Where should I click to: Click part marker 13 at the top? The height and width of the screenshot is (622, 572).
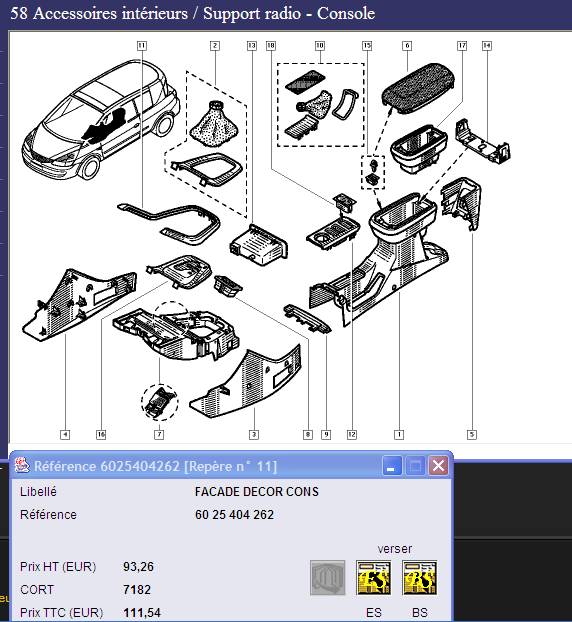pyautogui.click(x=251, y=46)
